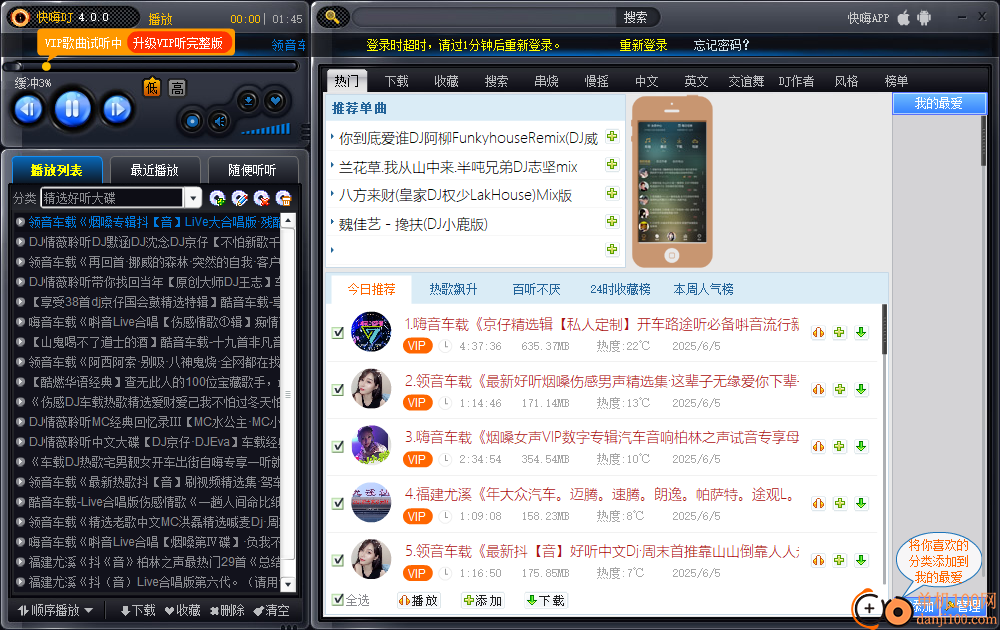The width and height of the screenshot is (1000, 630).
Task: Click 下载 at the playlist bottom bar
Action: click(138, 610)
